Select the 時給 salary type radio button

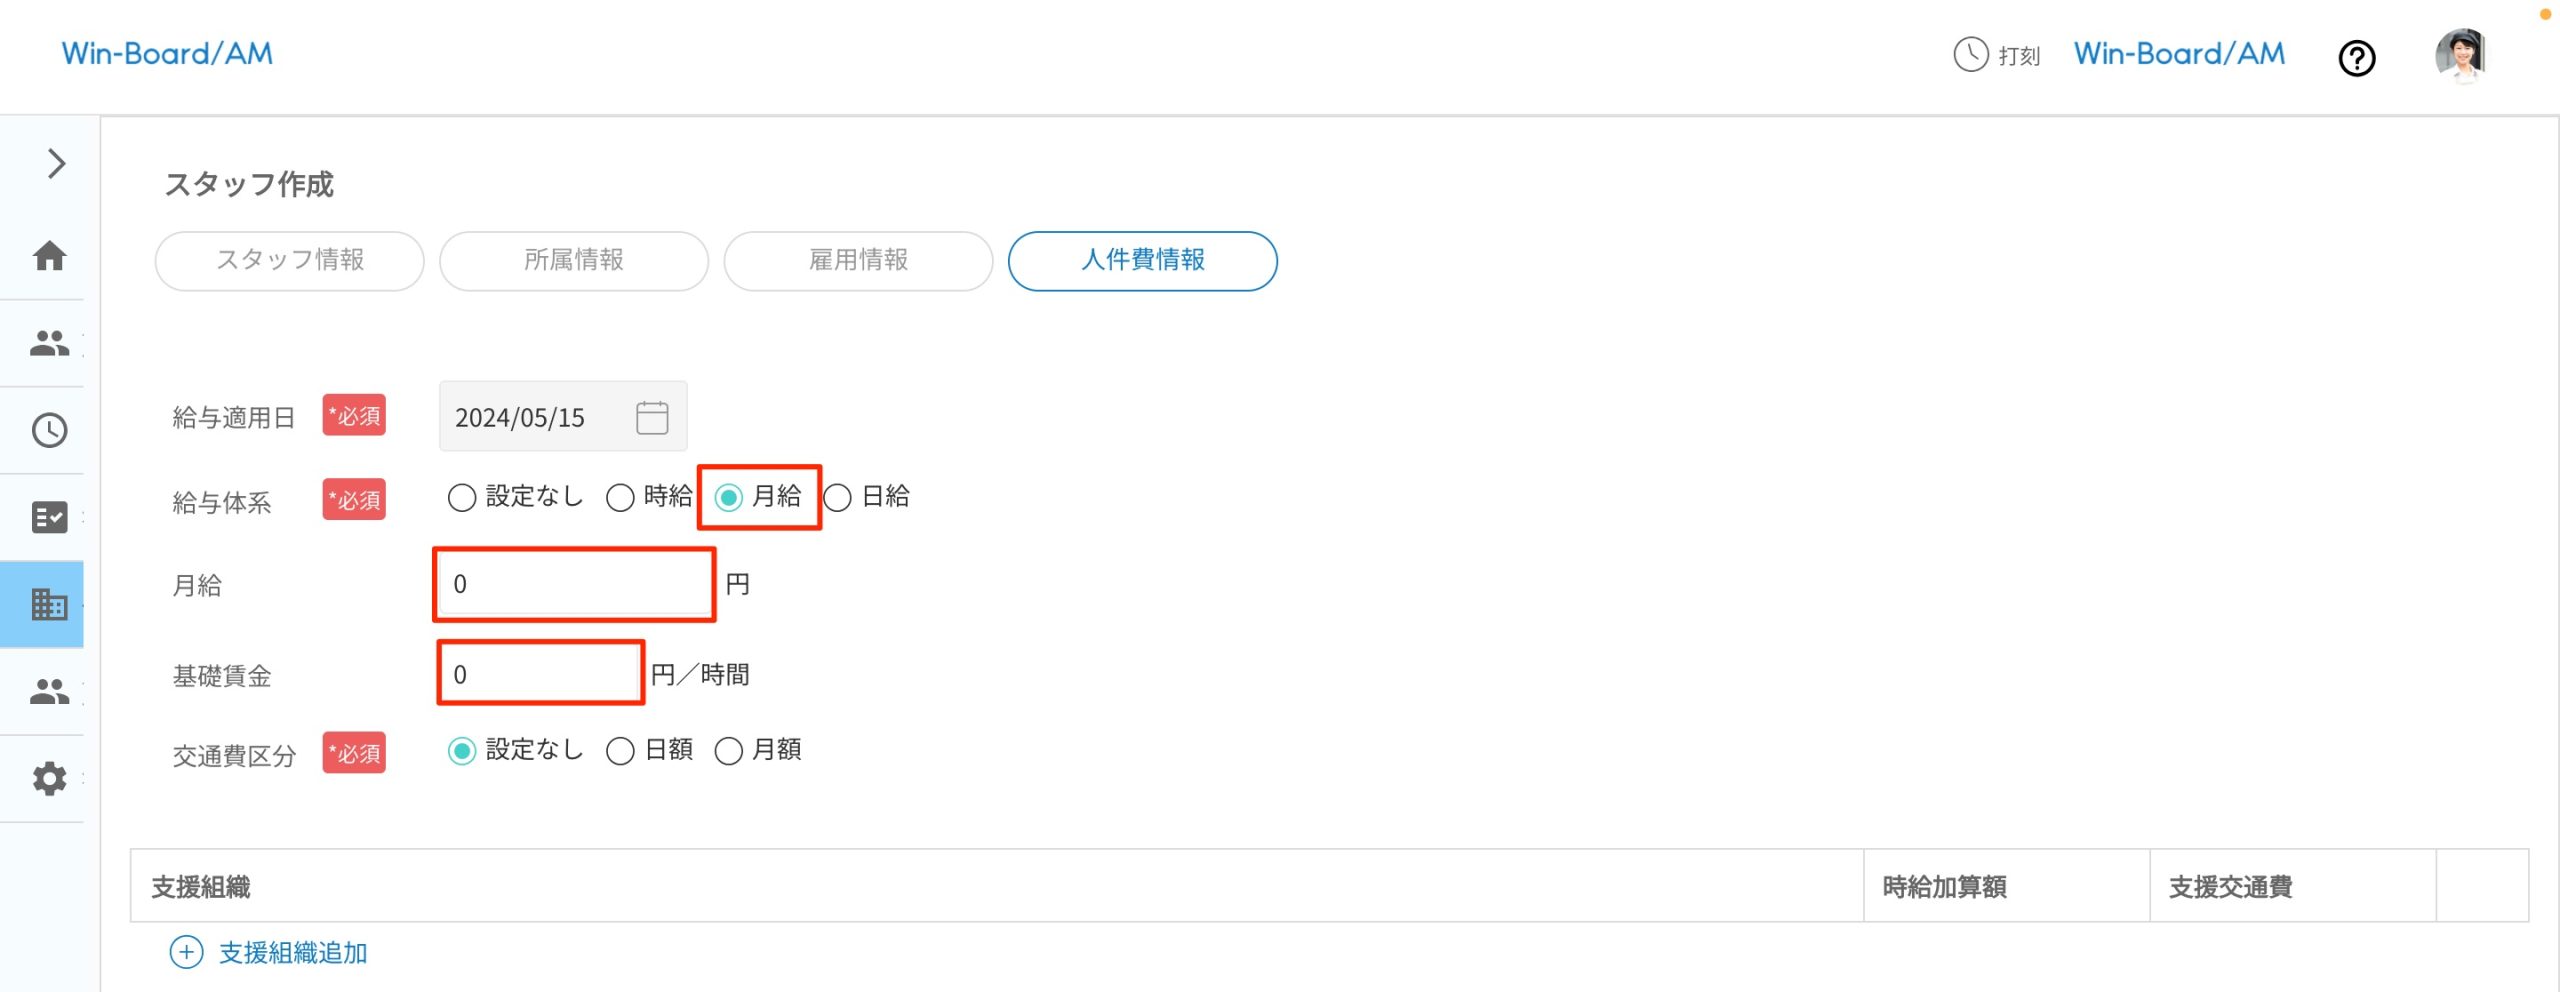(620, 497)
